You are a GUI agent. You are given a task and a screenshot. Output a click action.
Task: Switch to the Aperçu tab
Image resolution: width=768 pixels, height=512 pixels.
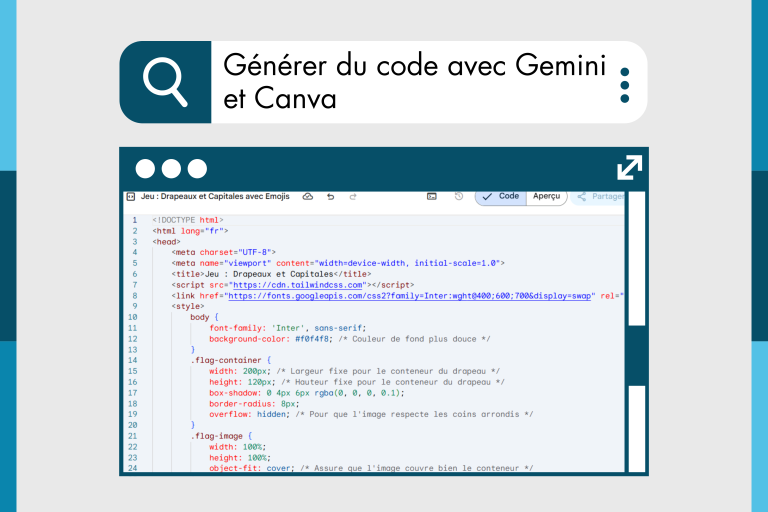click(547, 196)
